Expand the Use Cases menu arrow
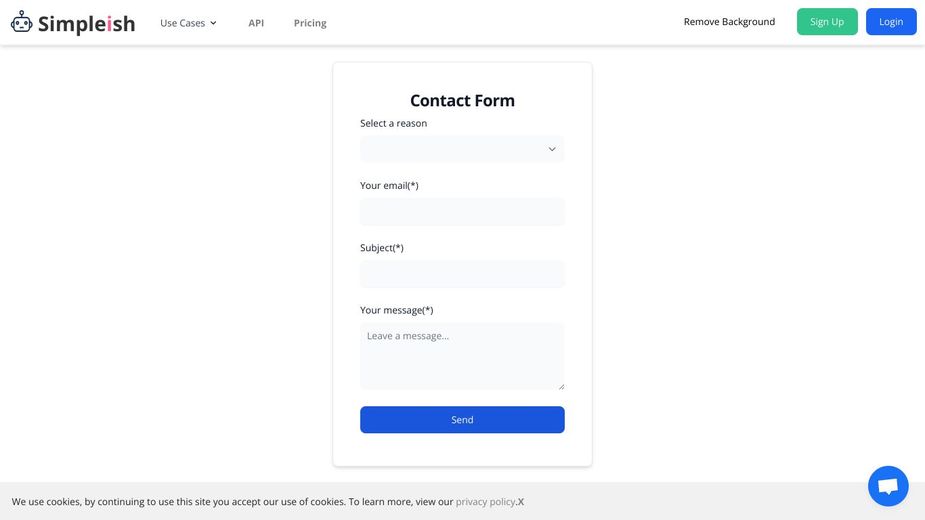 coord(214,23)
